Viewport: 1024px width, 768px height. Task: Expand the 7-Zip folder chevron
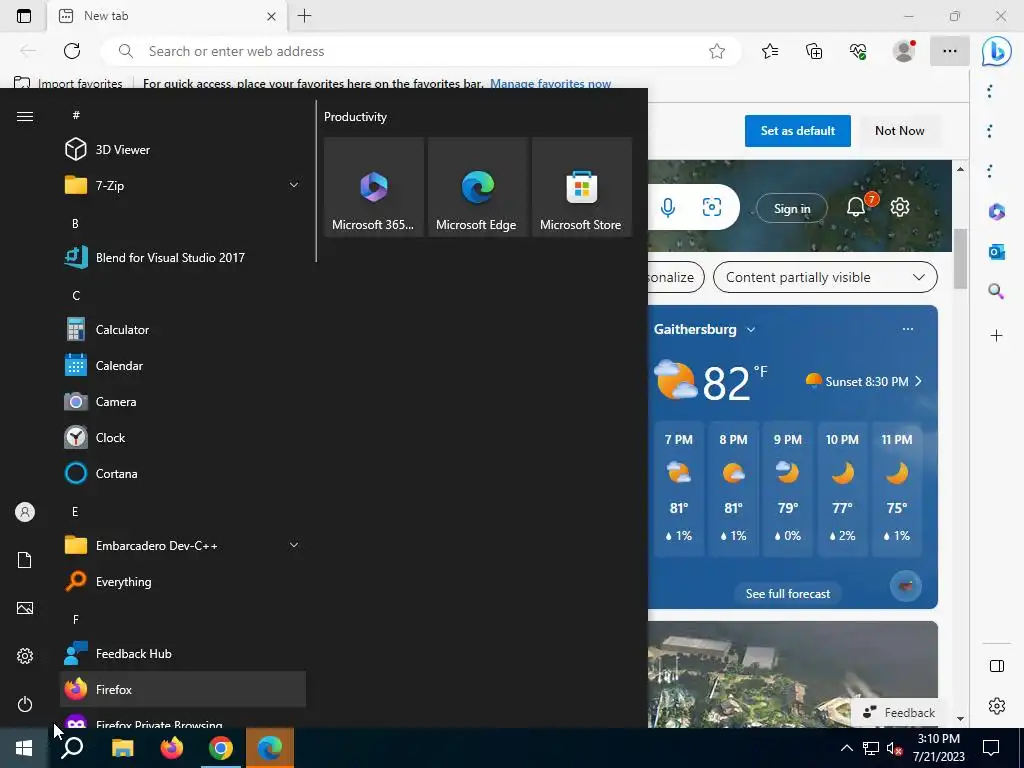(x=294, y=185)
